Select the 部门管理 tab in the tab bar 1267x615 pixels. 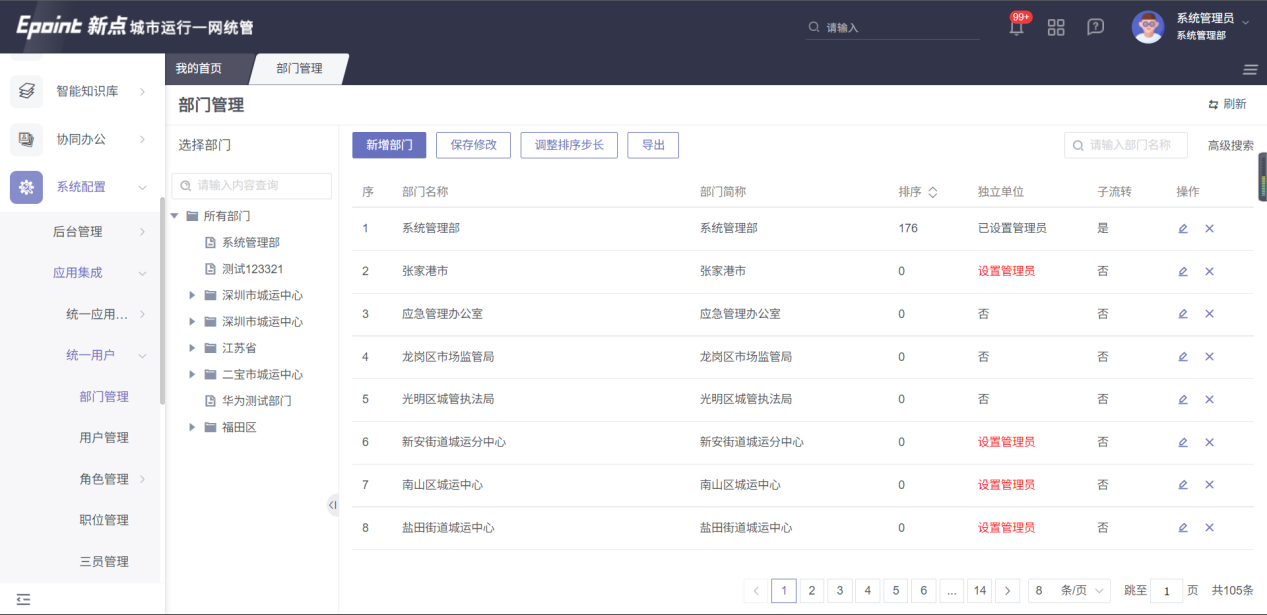299,69
